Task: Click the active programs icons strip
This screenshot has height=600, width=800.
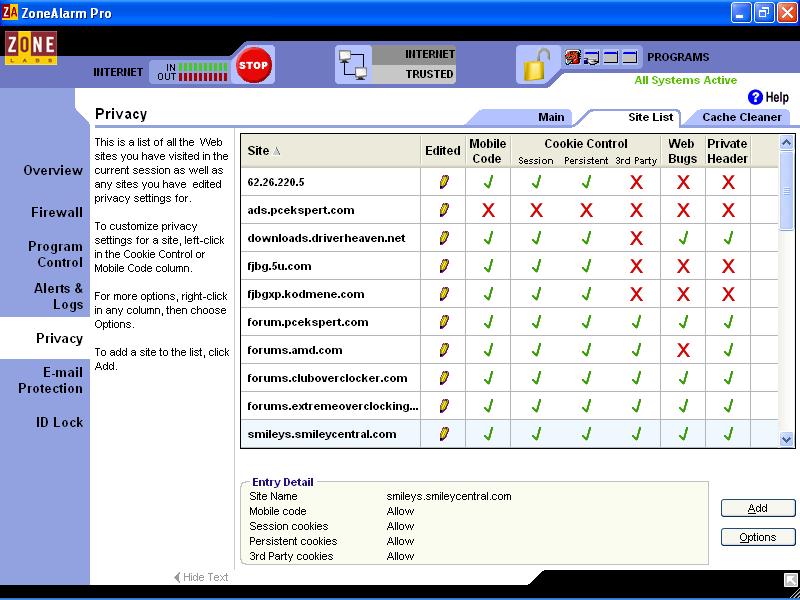Action: [601, 57]
